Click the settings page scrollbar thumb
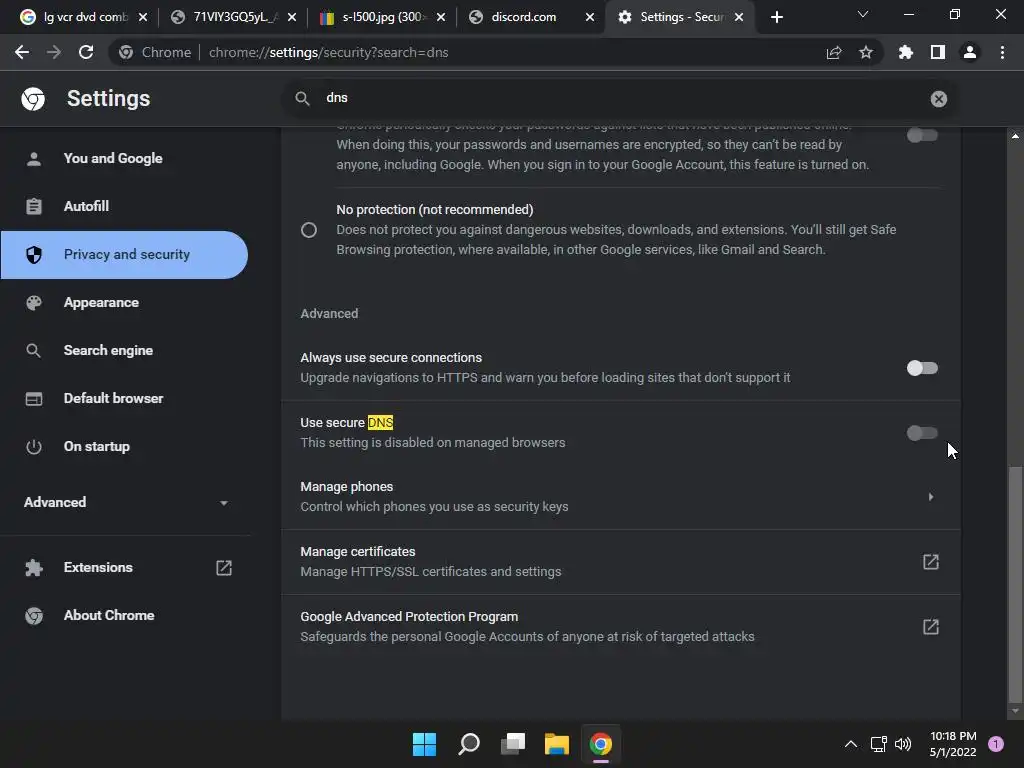The image size is (1024, 768). pos(1015,584)
